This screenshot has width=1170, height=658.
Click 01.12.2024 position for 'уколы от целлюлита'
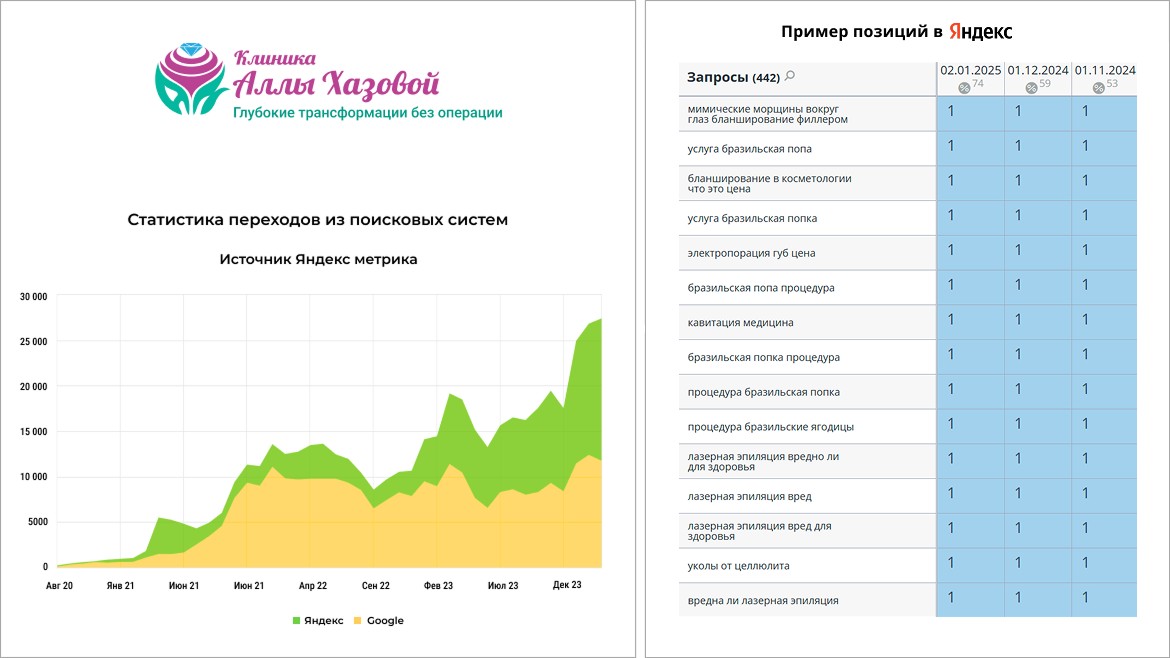[1038, 565]
